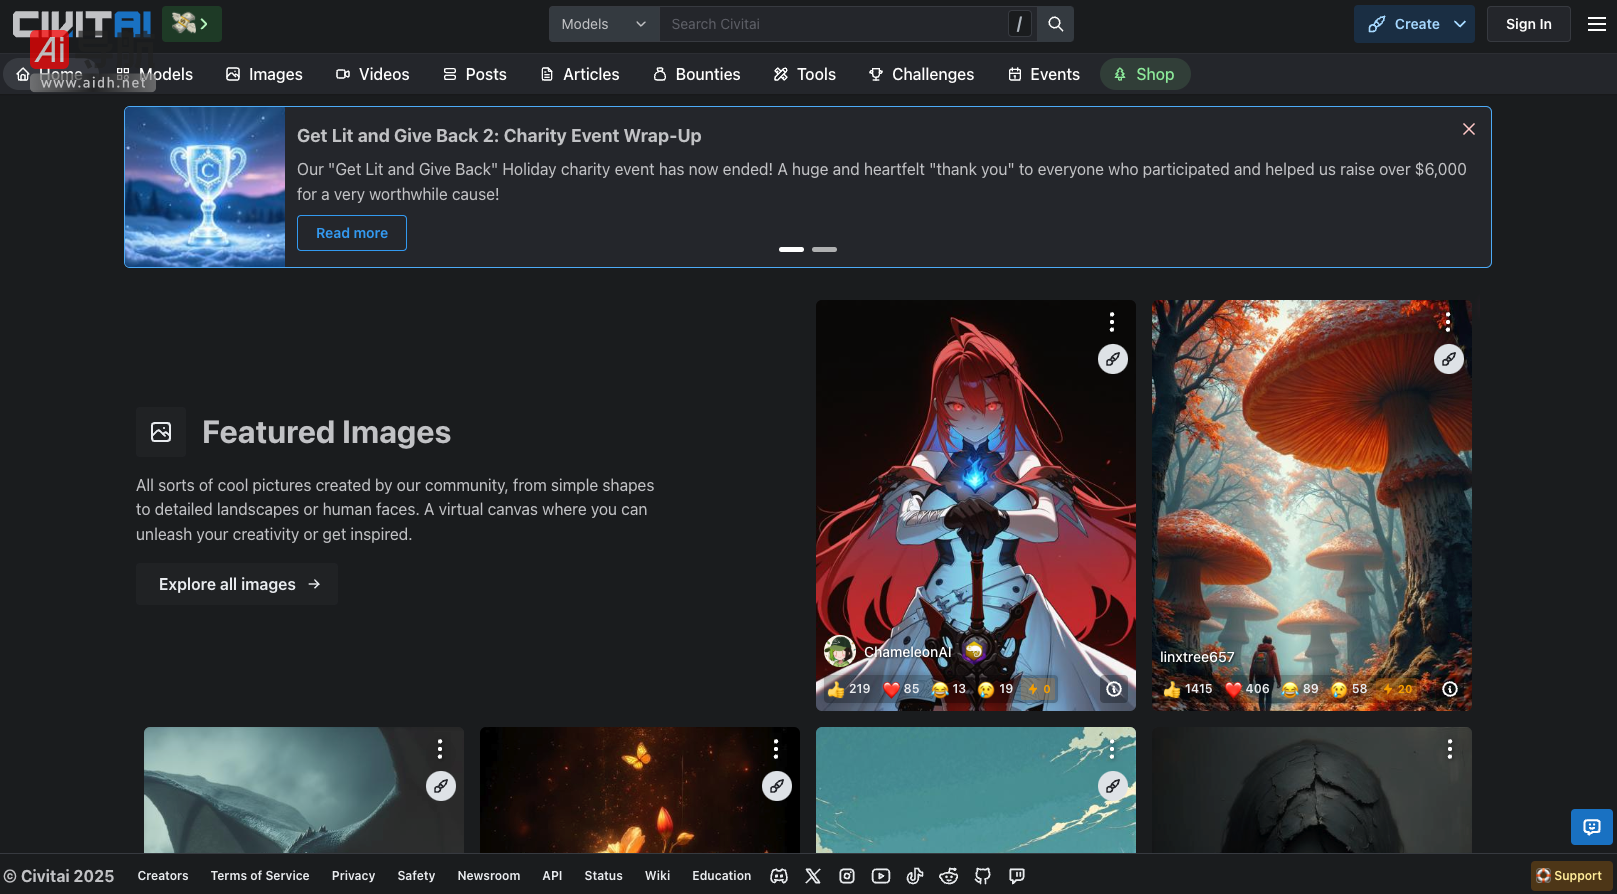Go to the Bounties nav tab
1617x894 pixels.
[x=696, y=74]
